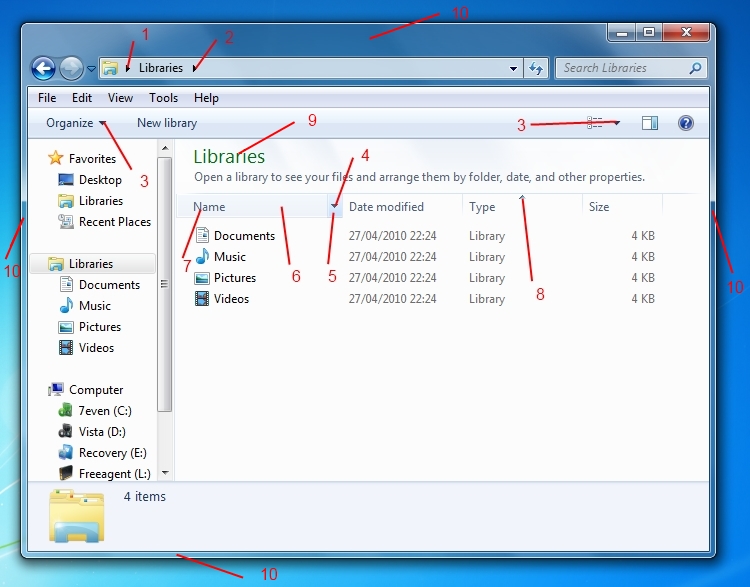Image resolution: width=750 pixels, height=587 pixels.
Task: Open the Freeagent (L:) drive
Action: (114, 474)
